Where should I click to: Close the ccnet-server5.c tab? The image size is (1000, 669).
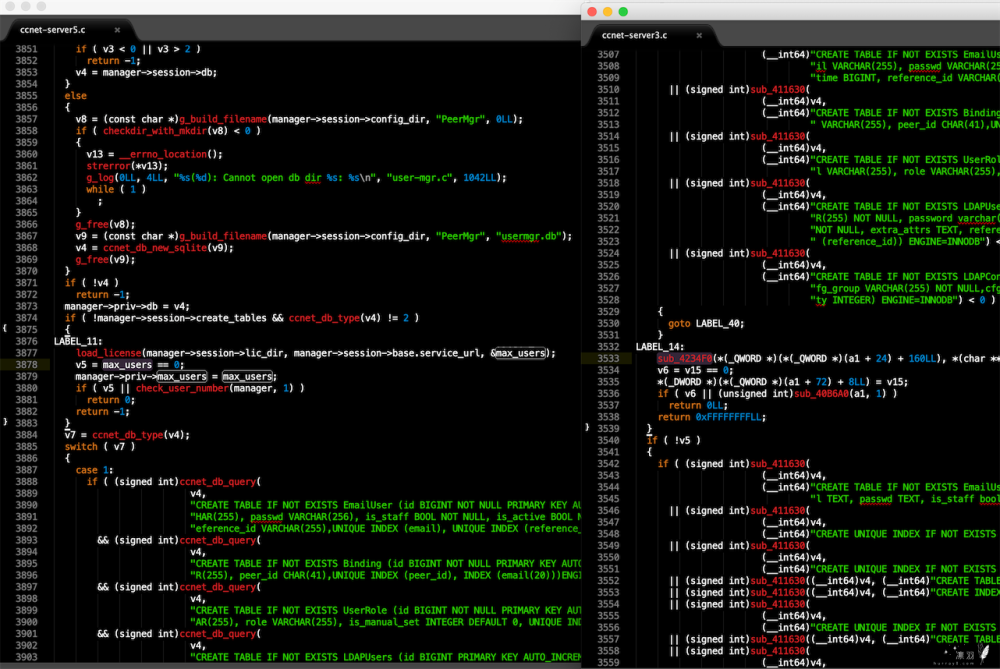coord(117,30)
